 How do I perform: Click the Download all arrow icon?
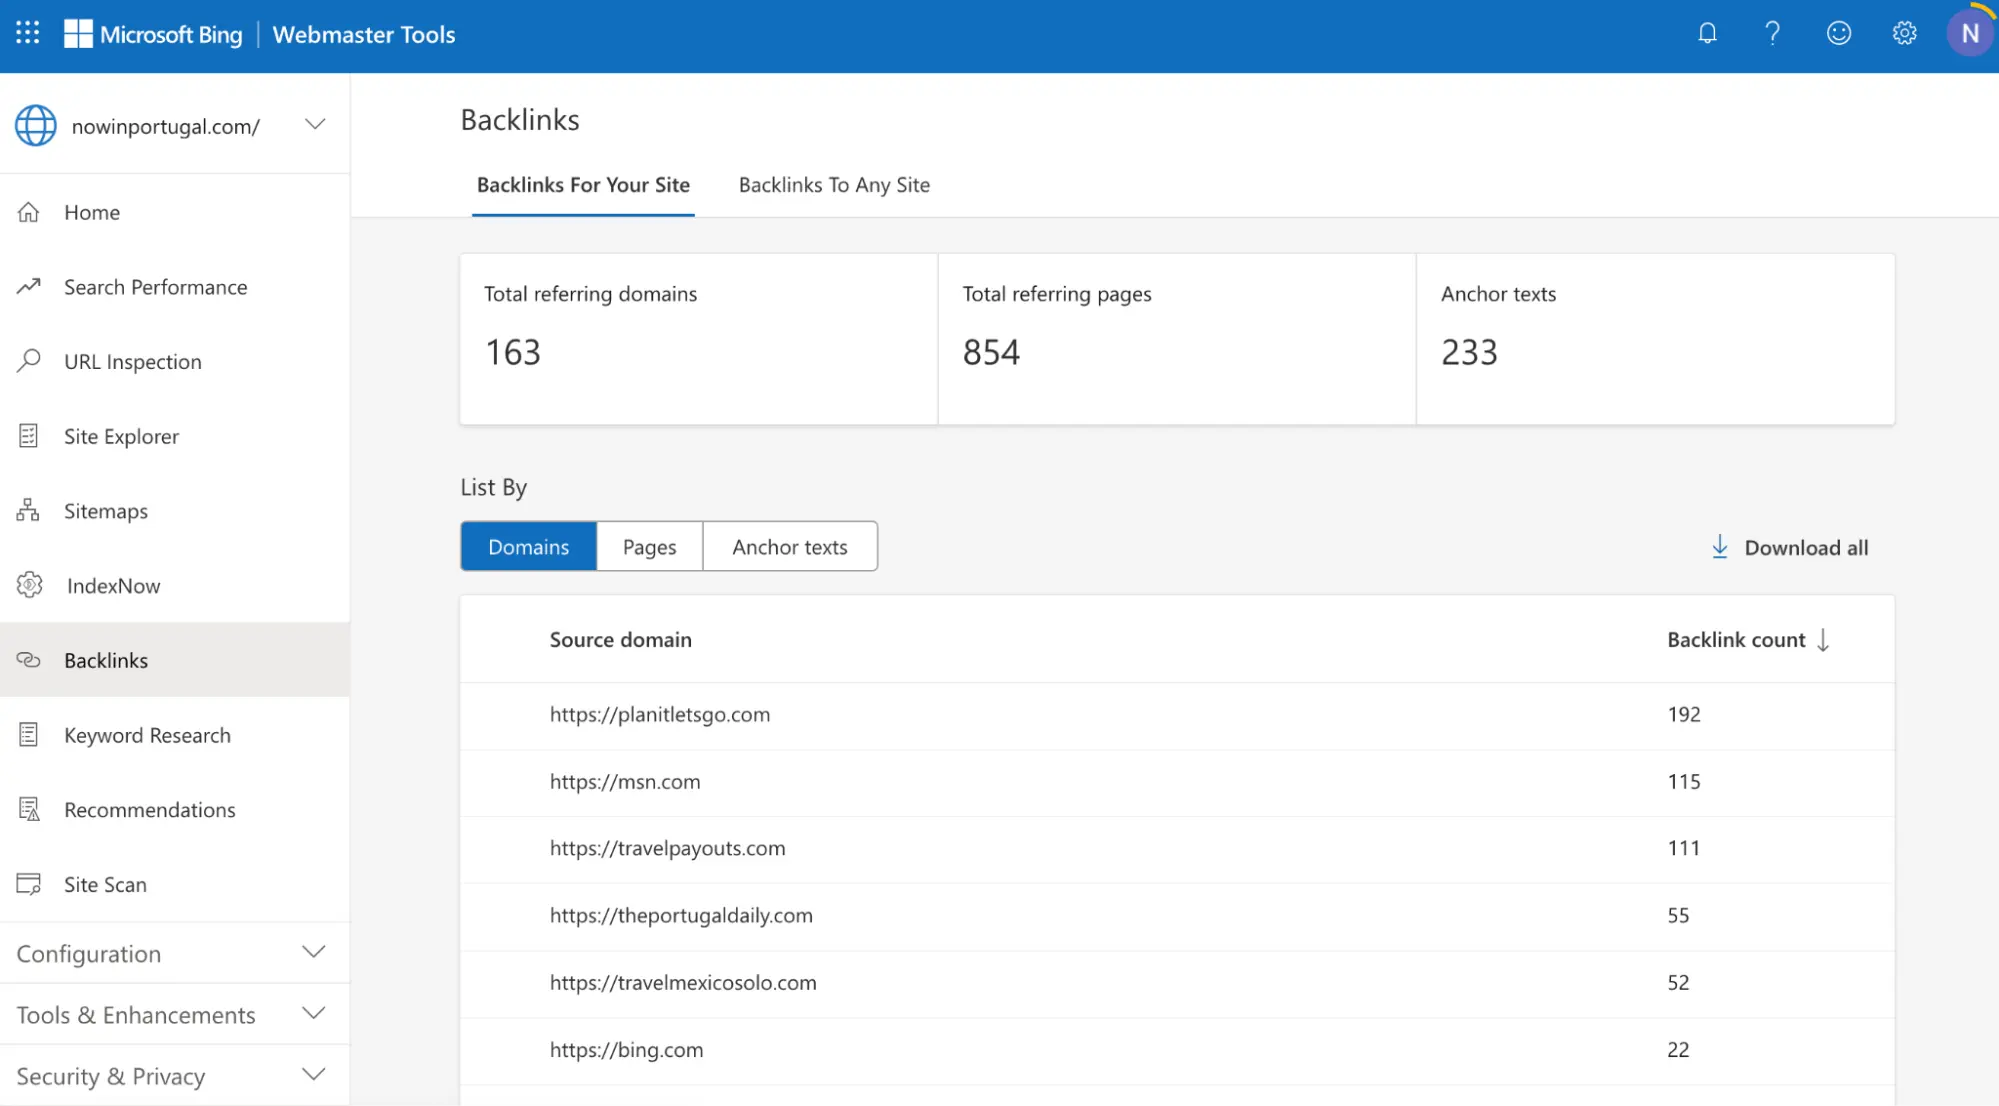coord(1720,547)
